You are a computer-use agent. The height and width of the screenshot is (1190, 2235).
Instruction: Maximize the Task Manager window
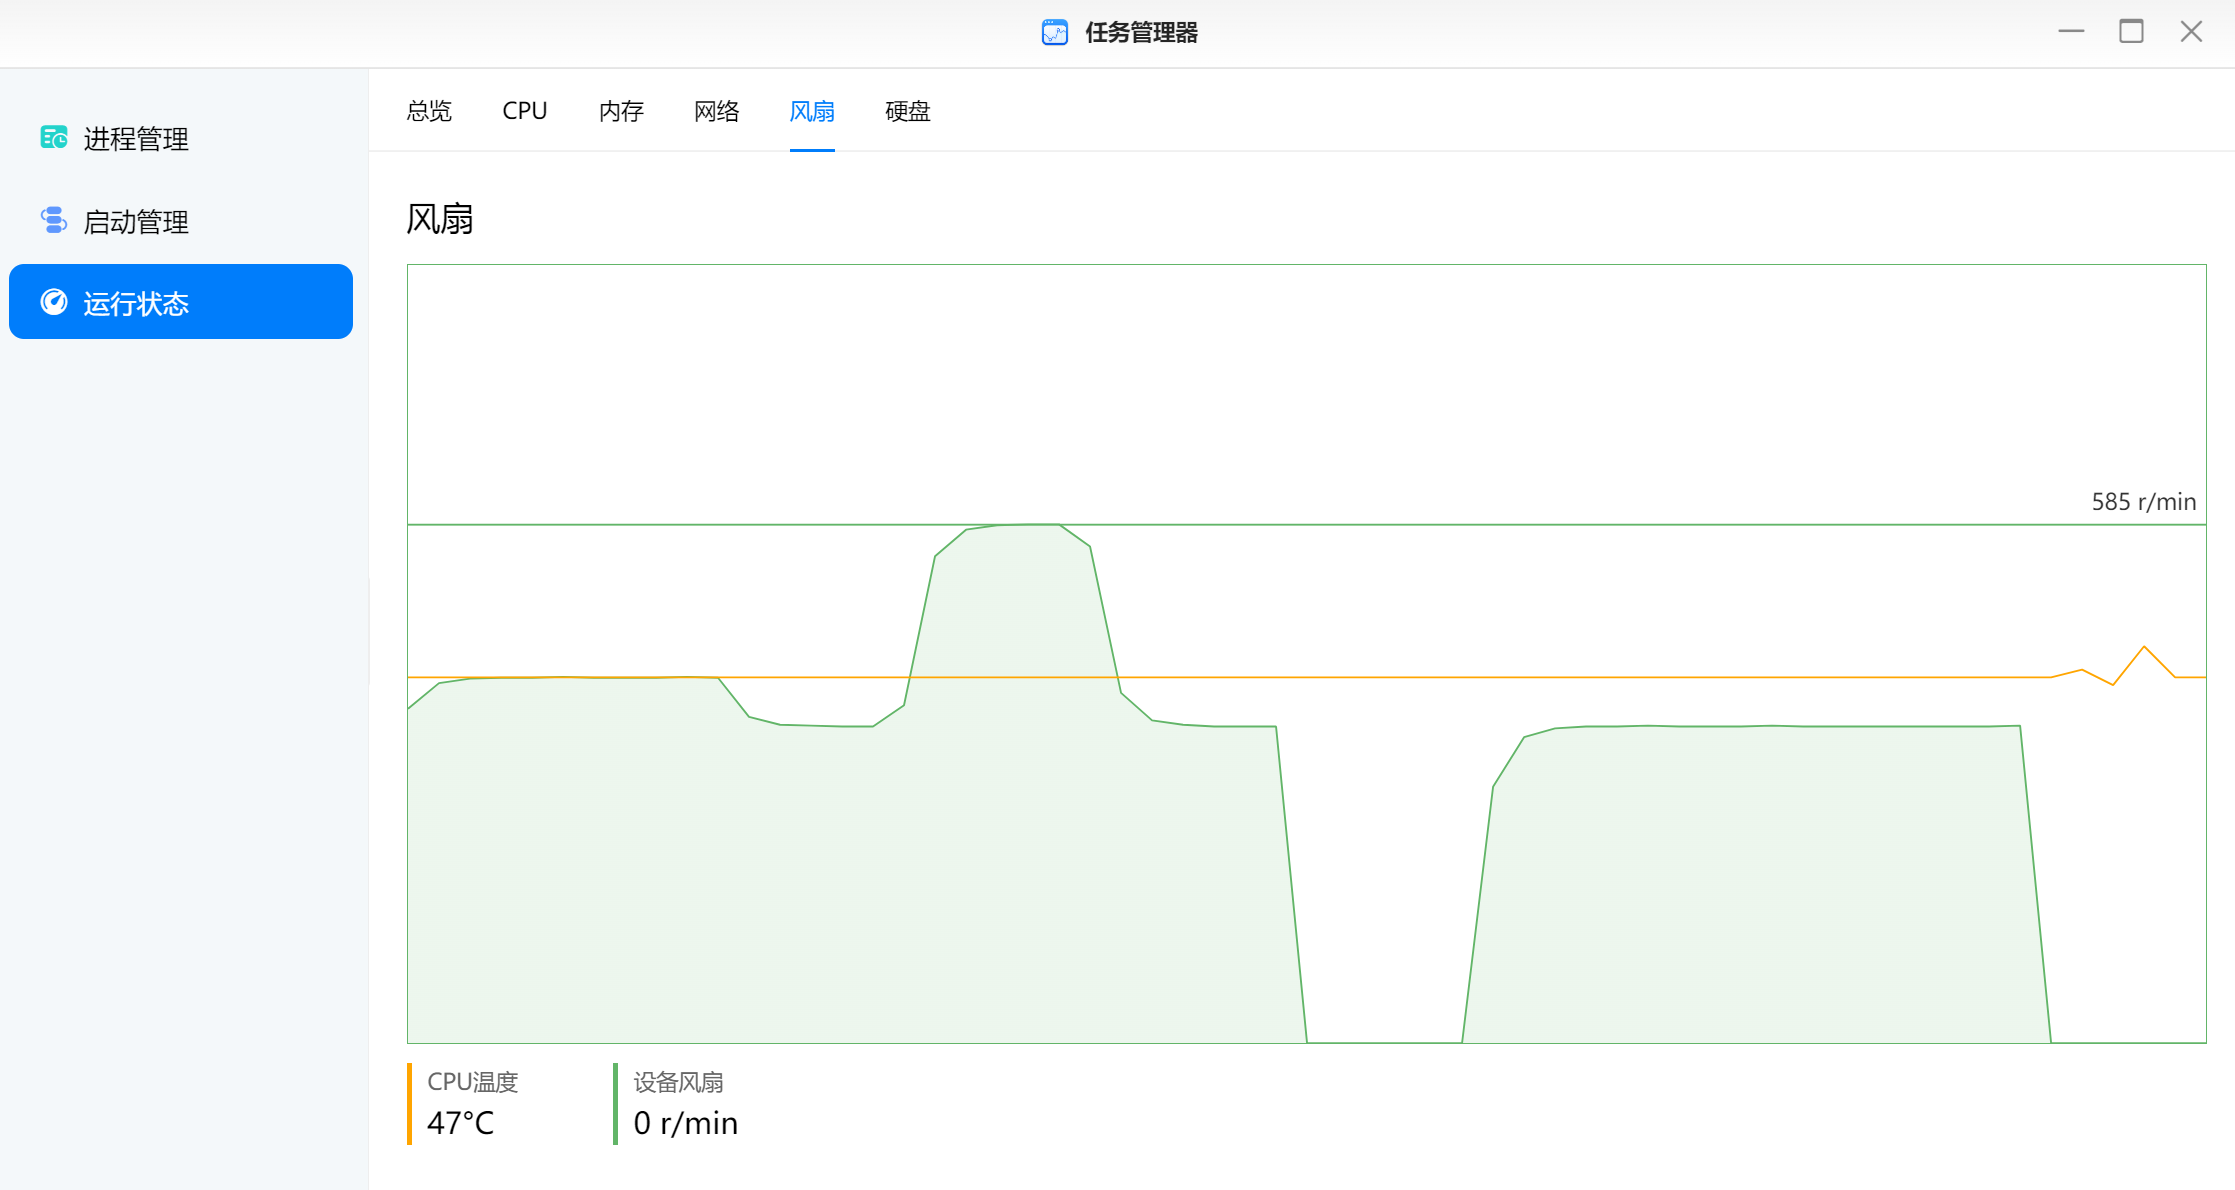point(2131,32)
